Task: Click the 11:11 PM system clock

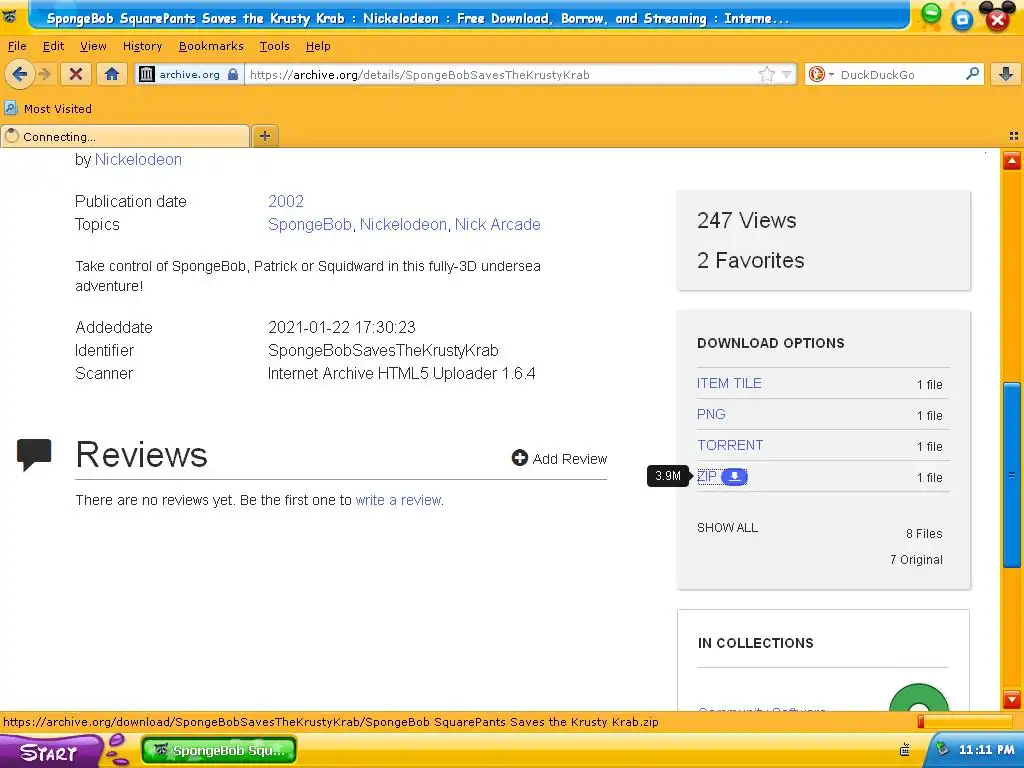Action: pyautogui.click(x=986, y=750)
